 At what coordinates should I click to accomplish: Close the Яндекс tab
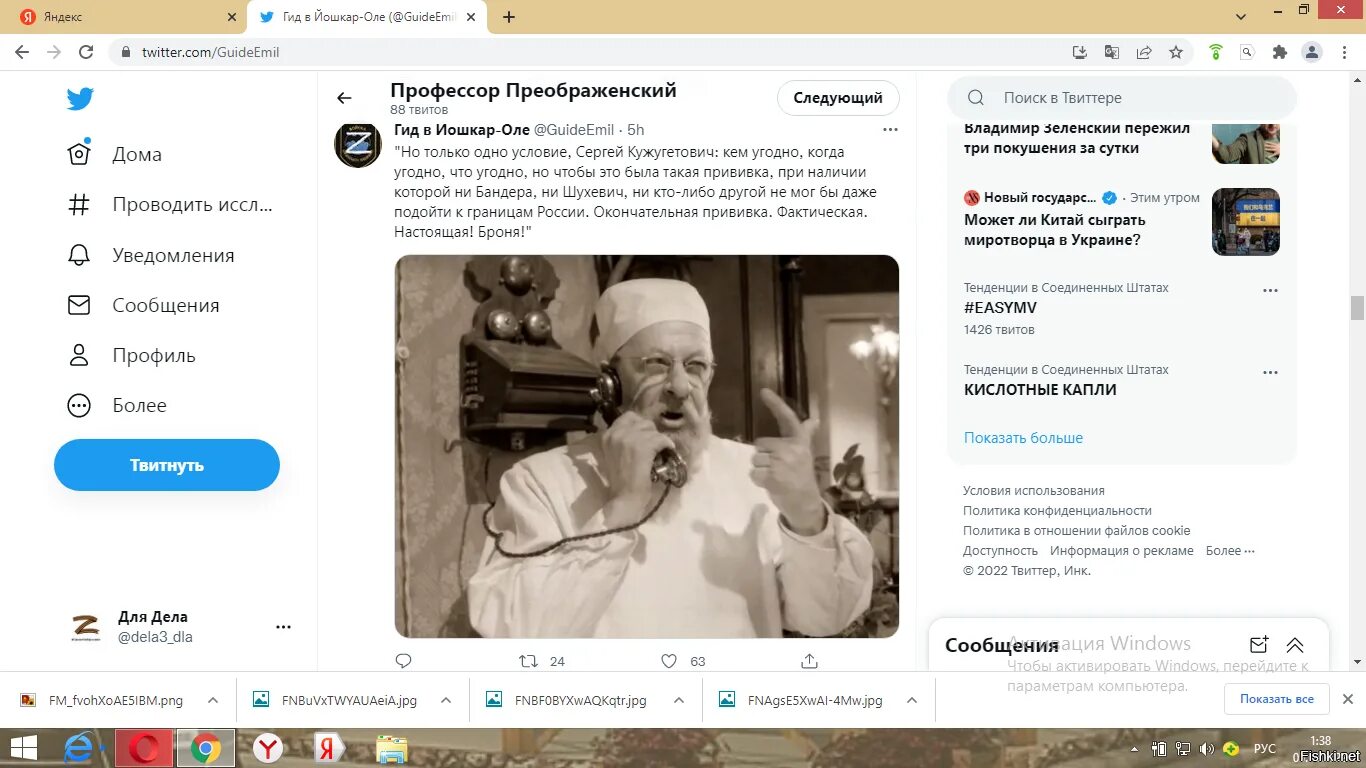coord(232,17)
